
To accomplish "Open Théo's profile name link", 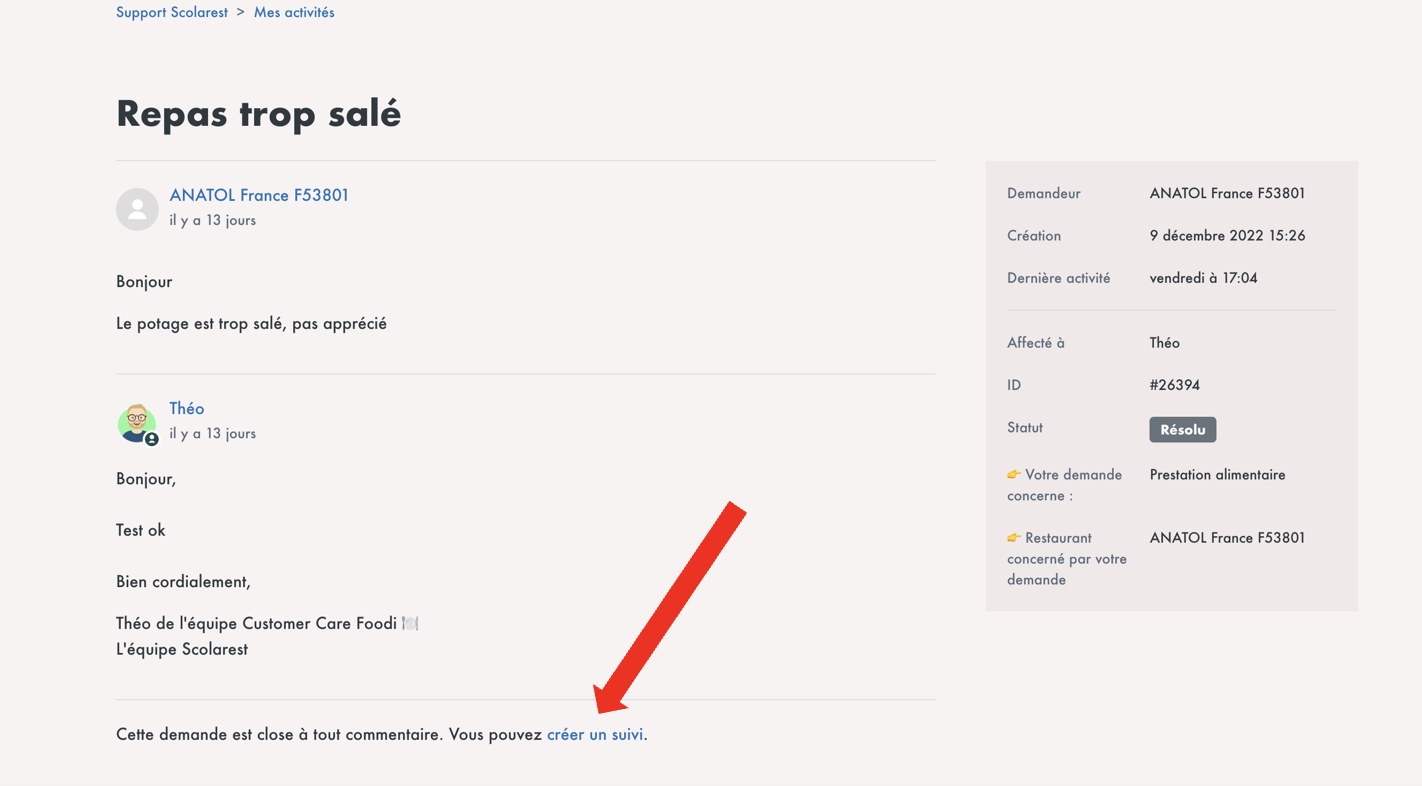I will pos(187,408).
